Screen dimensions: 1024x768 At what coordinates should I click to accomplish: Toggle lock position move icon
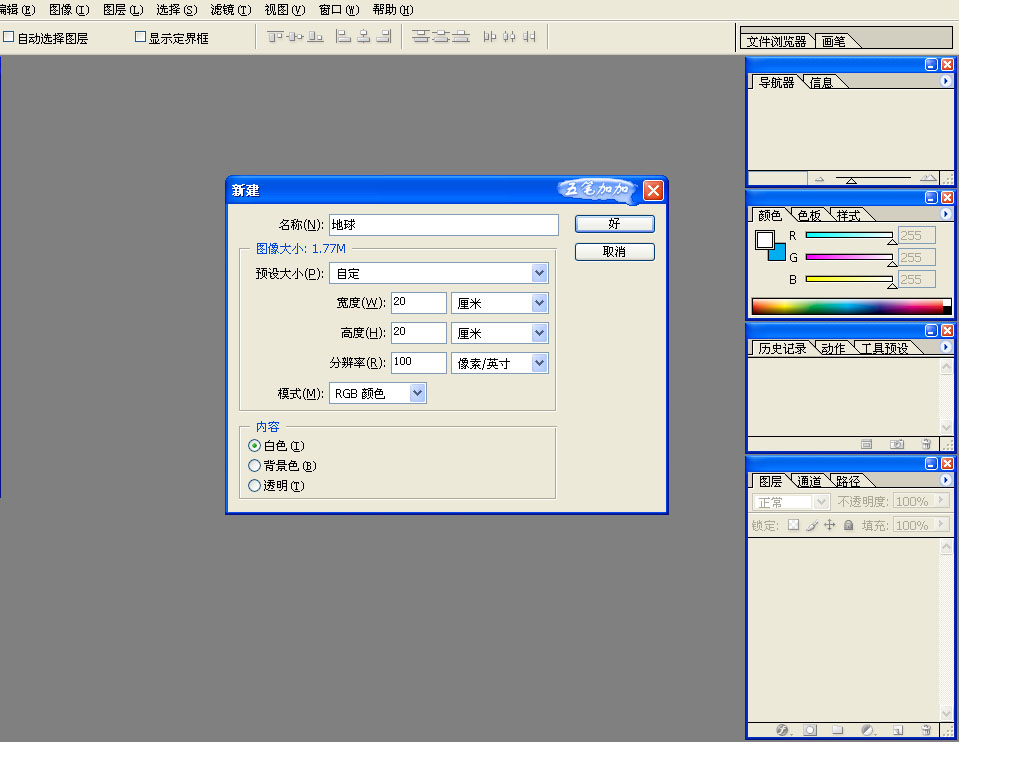830,525
